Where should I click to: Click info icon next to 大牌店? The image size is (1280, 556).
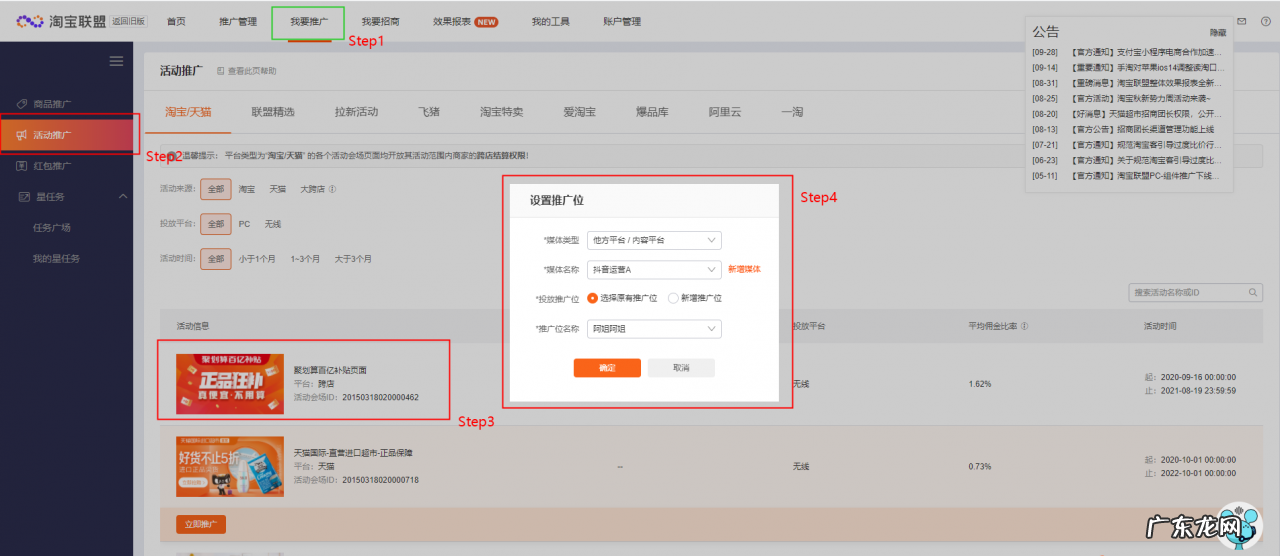tap(332, 188)
